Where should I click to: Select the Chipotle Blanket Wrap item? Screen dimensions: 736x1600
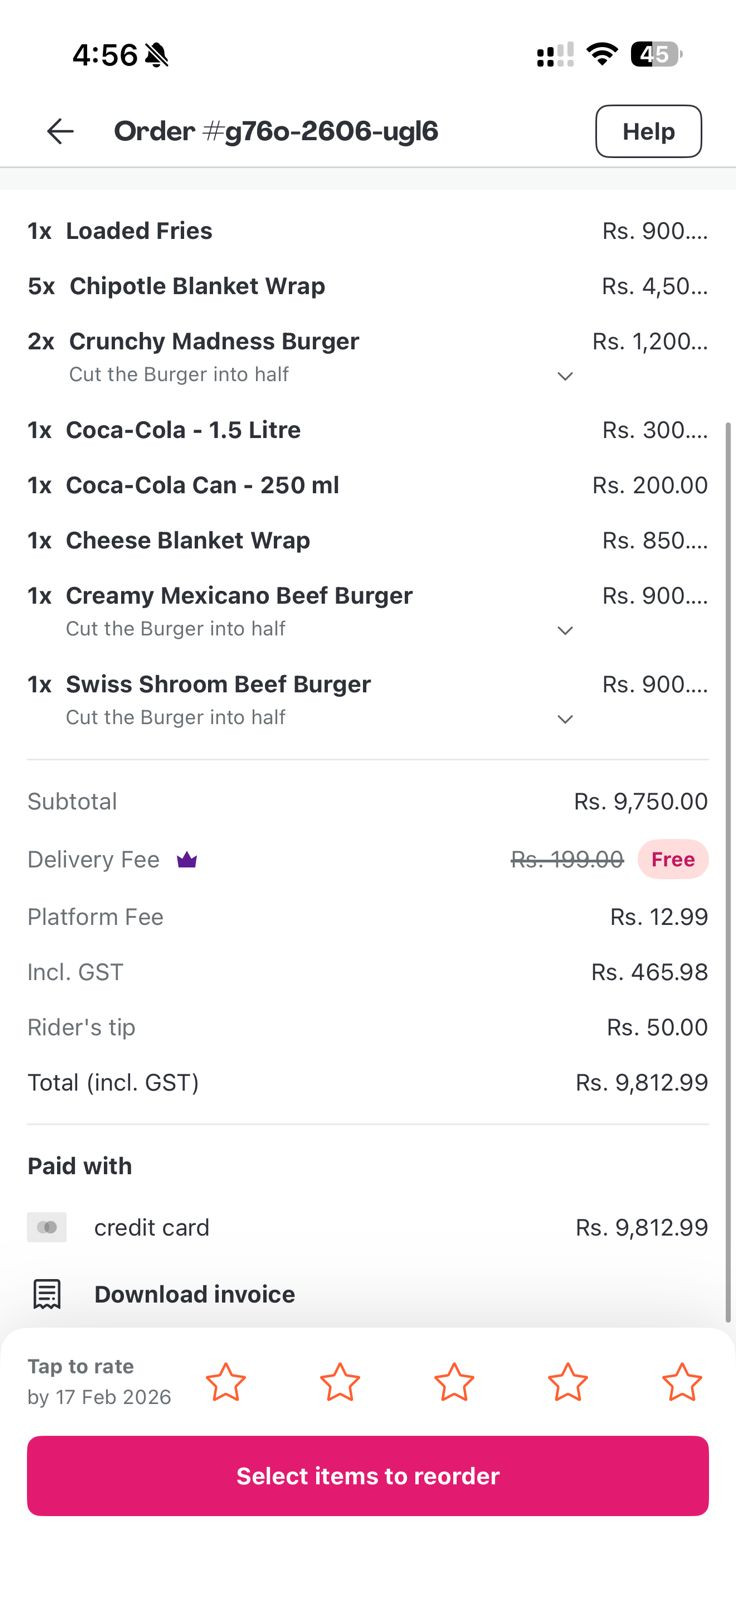(x=197, y=286)
